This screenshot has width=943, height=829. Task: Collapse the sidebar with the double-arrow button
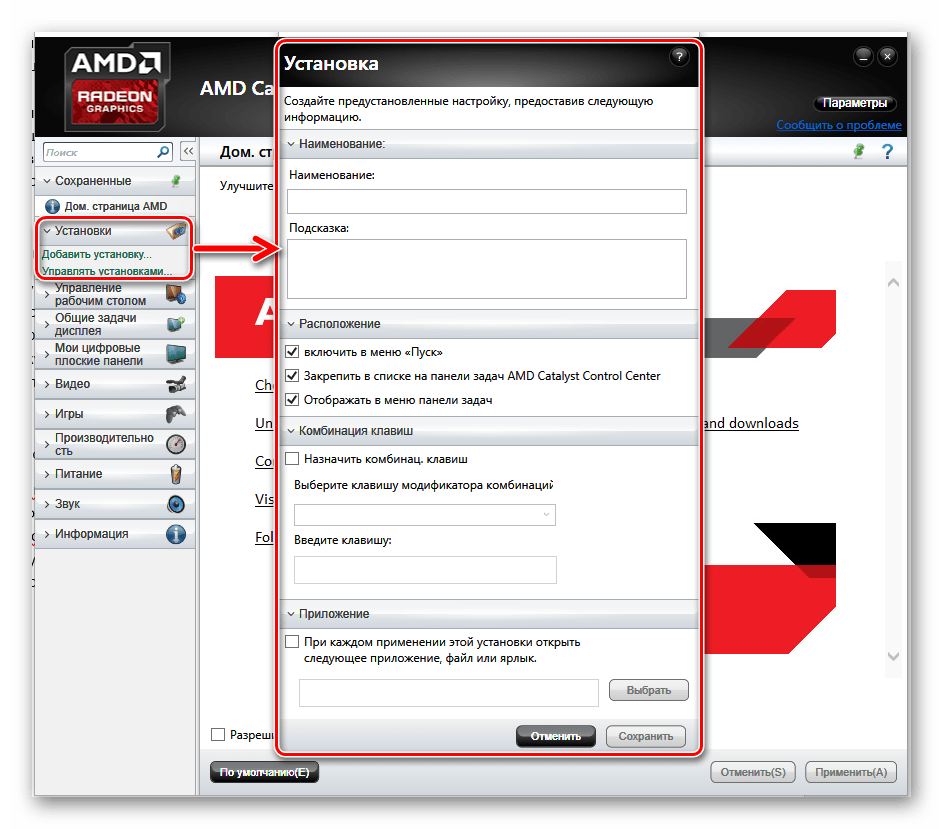[x=188, y=151]
